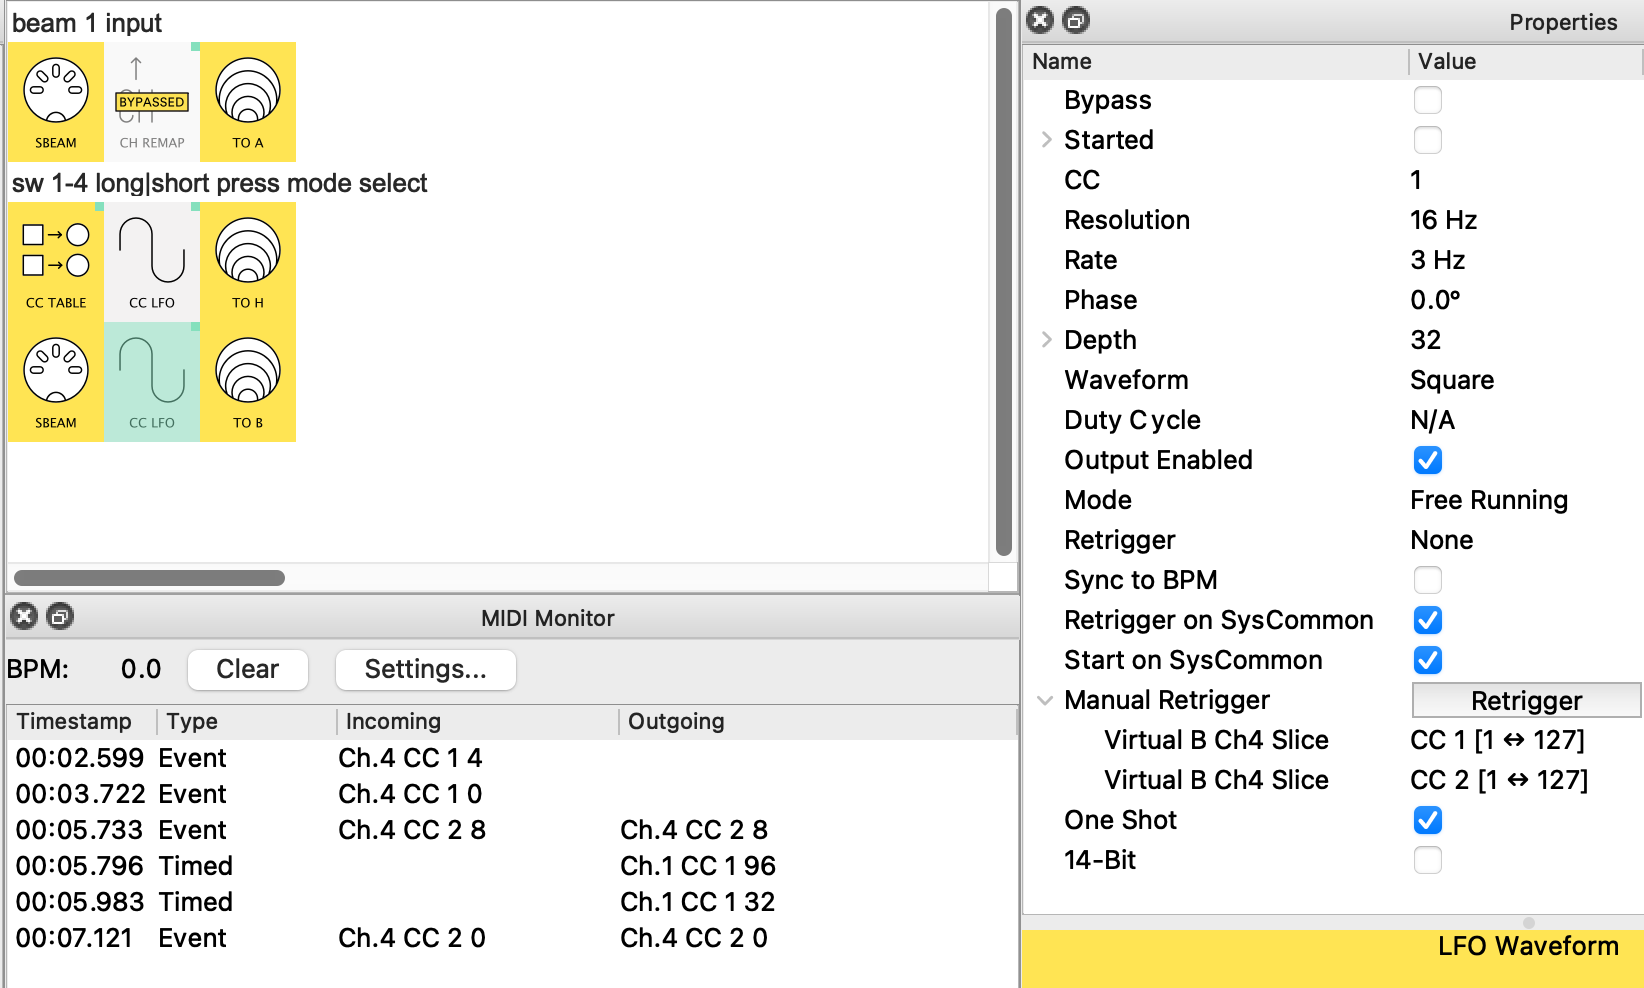Clear the MIDI Monitor log
1644x988 pixels.
247,669
